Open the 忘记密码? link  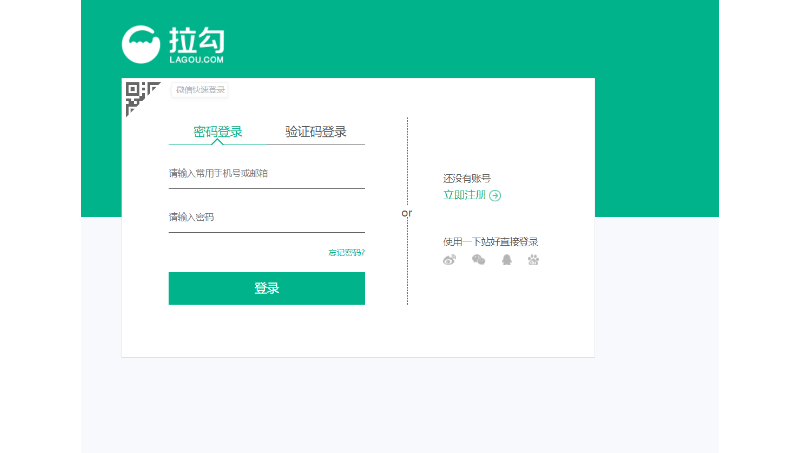coord(346,253)
